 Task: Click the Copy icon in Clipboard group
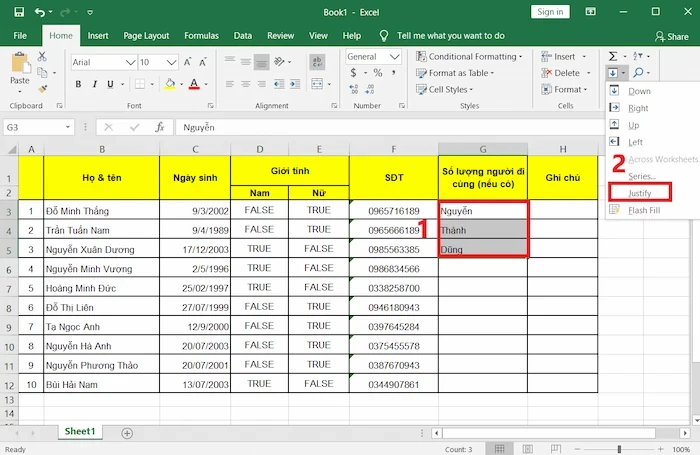click(x=42, y=72)
